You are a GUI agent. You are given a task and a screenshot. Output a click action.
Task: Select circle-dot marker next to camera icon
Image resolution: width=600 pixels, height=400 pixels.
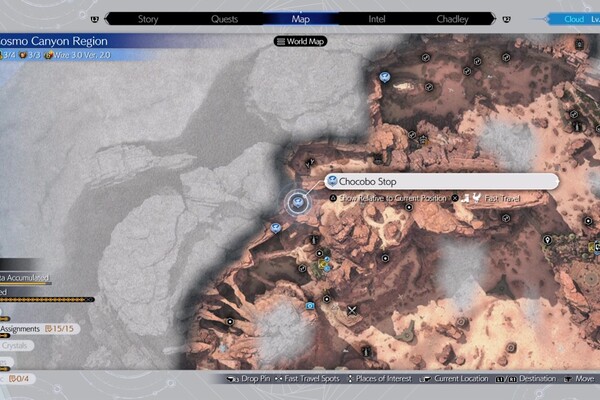pyautogui.click(x=326, y=299)
